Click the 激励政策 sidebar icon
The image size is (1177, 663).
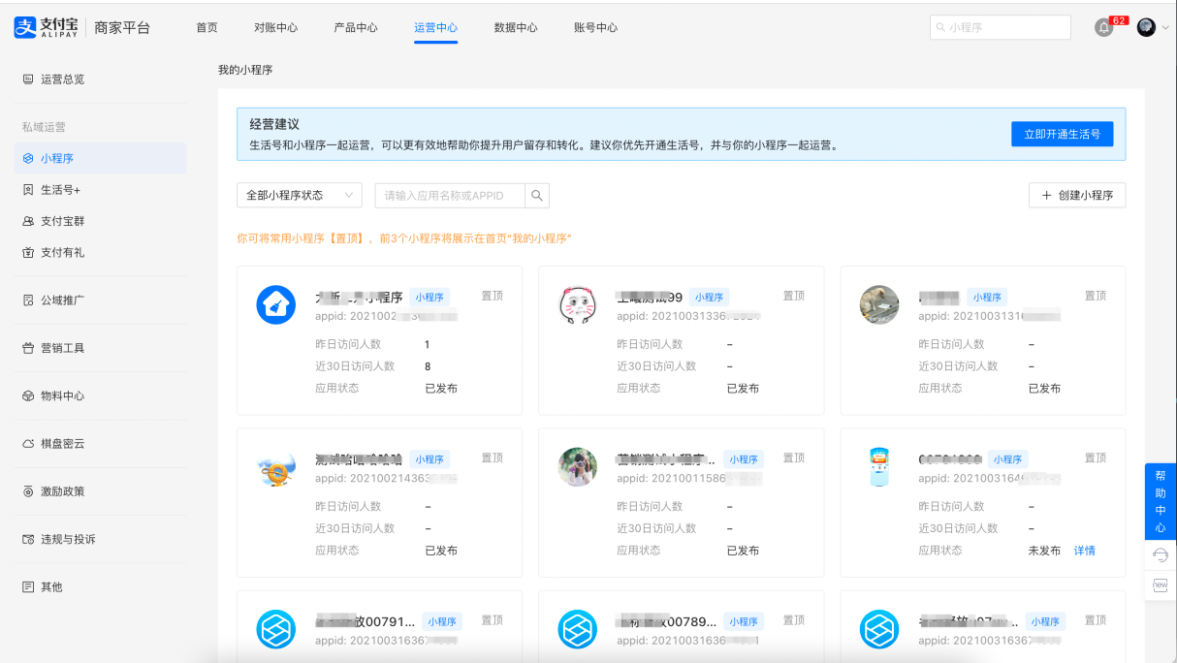click(x=28, y=492)
